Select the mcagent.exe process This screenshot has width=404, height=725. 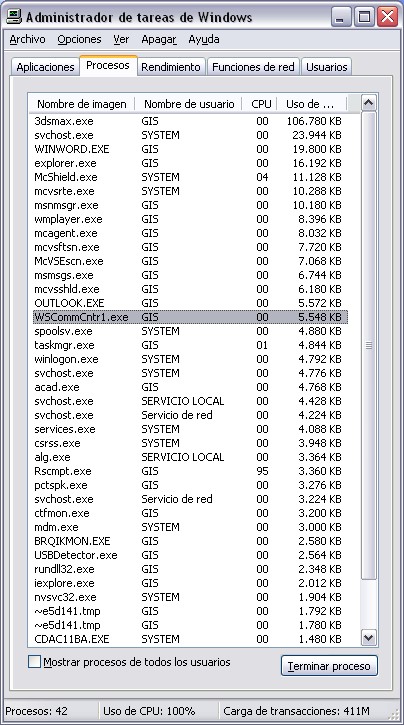[190, 233]
